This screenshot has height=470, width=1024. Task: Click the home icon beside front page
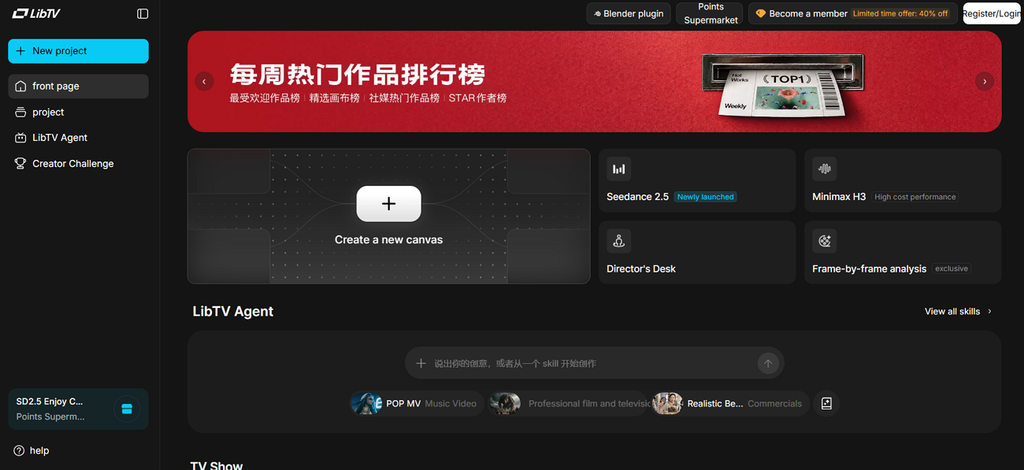20,86
